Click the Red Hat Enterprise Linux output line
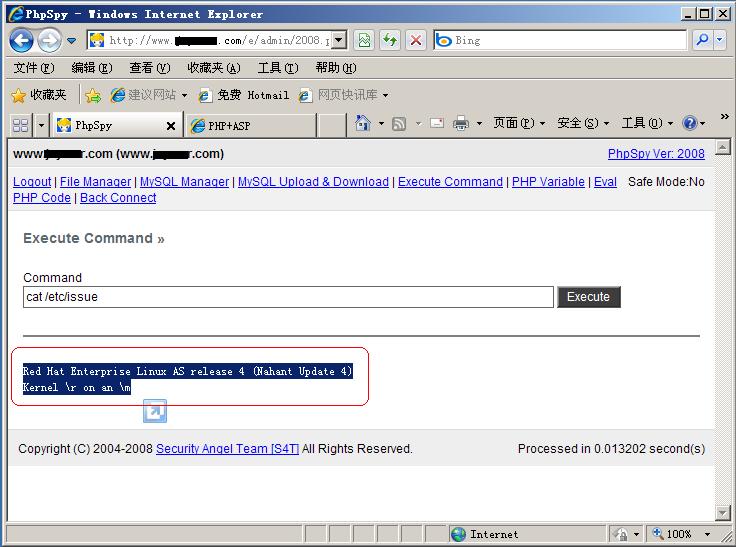This screenshot has width=736, height=547. tap(187, 371)
